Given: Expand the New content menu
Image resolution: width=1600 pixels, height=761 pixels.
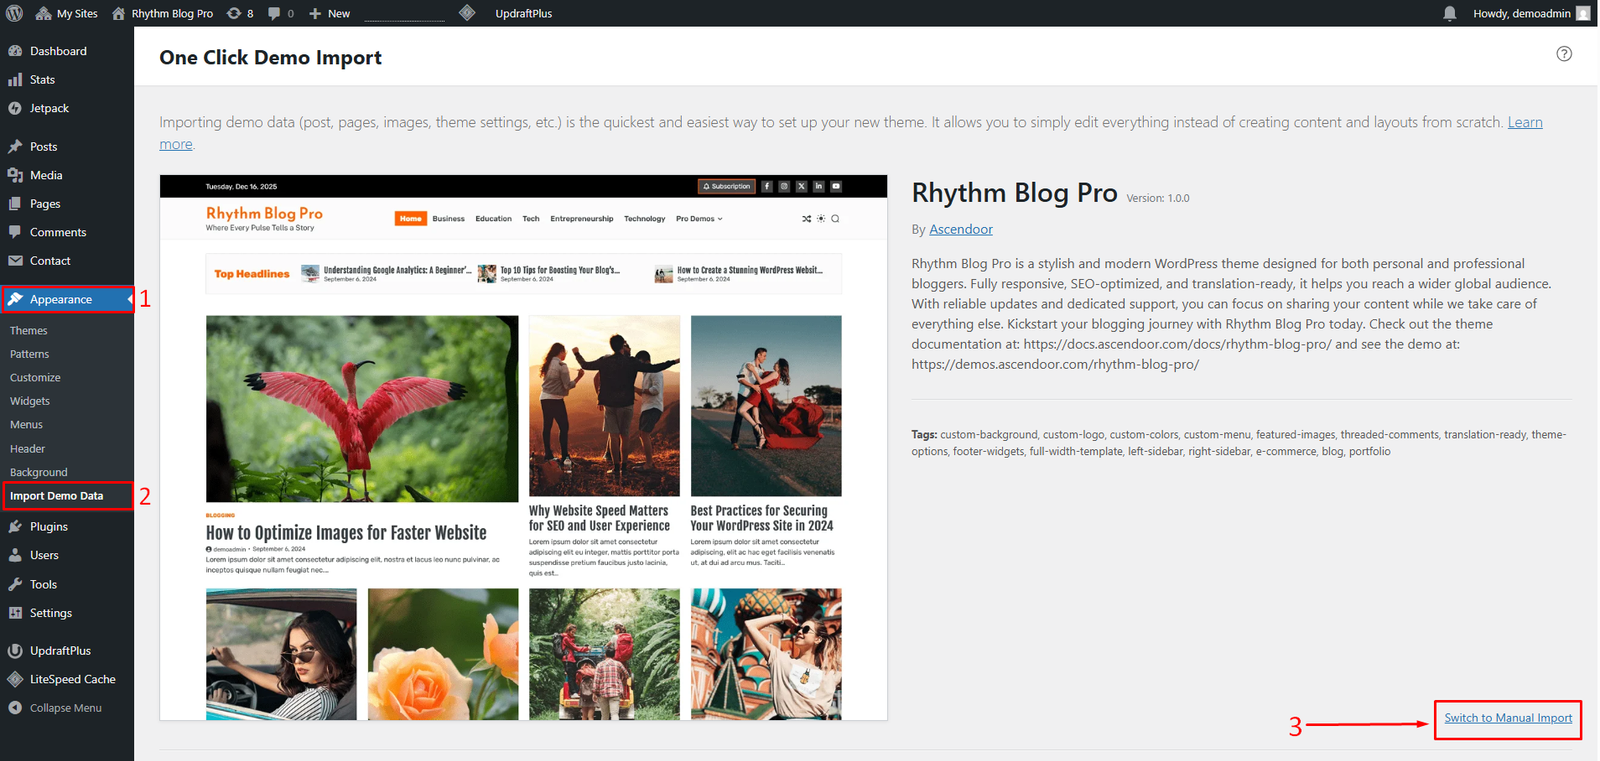Looking at the screenshot, I should [330, 13].
